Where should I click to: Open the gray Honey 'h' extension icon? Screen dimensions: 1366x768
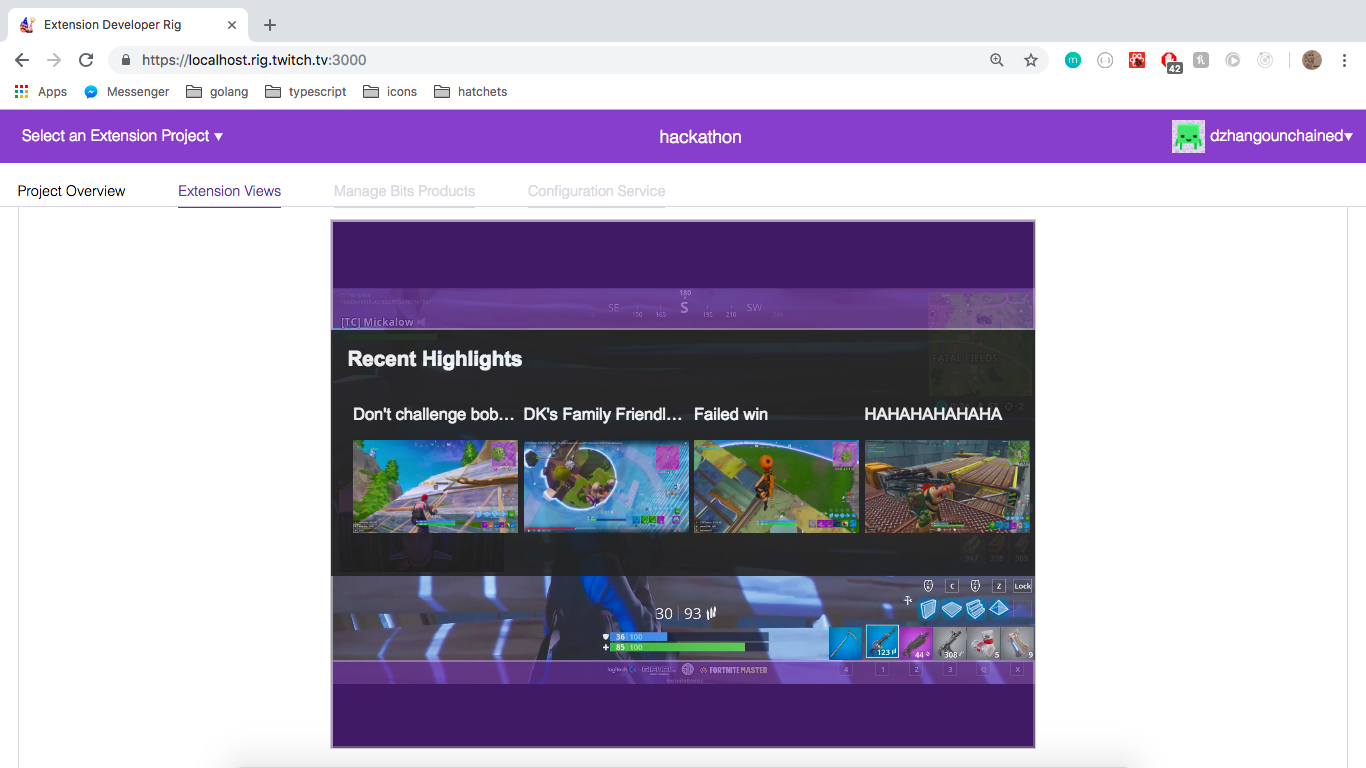click(1201, 60)
